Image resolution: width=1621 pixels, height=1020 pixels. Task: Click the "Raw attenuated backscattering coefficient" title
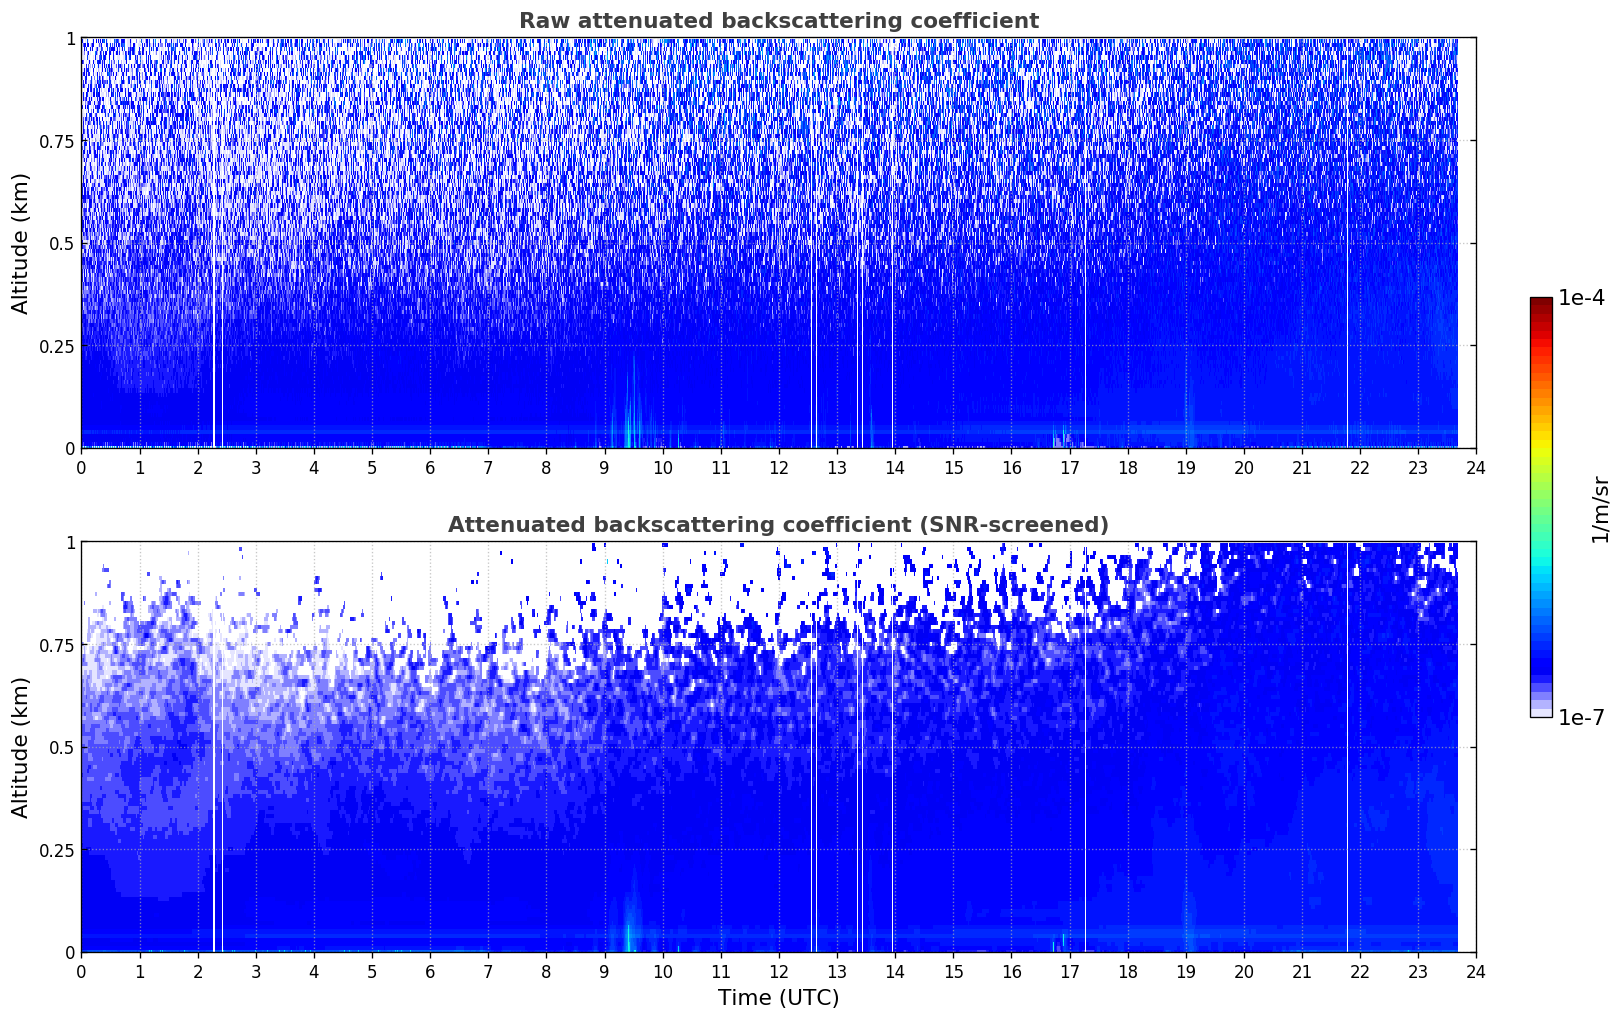point(778,21)
